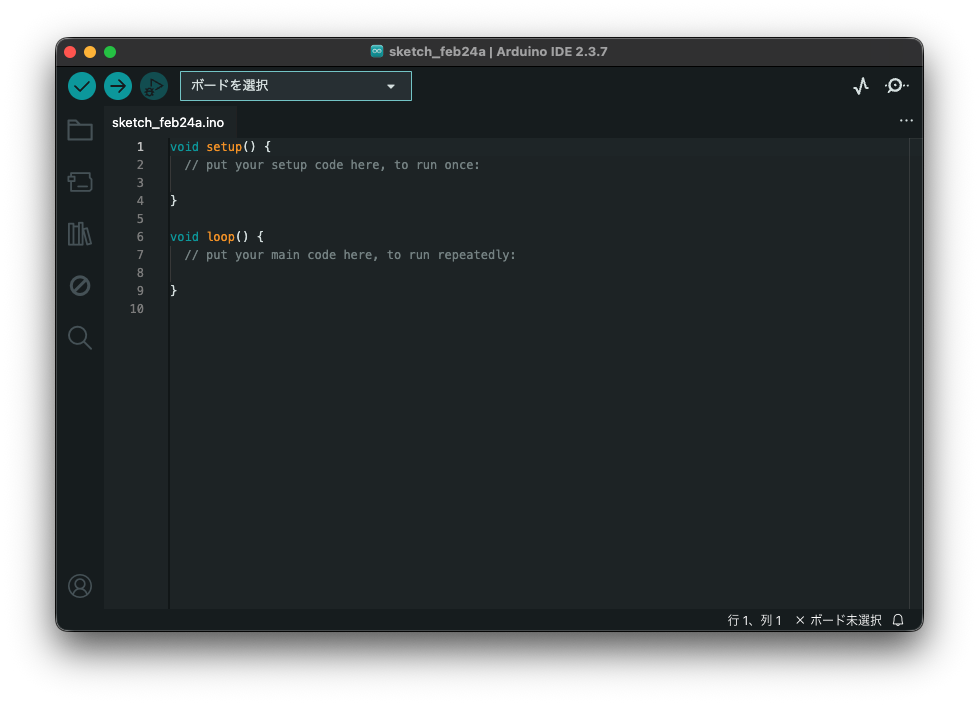This screenshot has height=705, width=979.
Task: Click the Upload arrow button
Action: [118, 86]
